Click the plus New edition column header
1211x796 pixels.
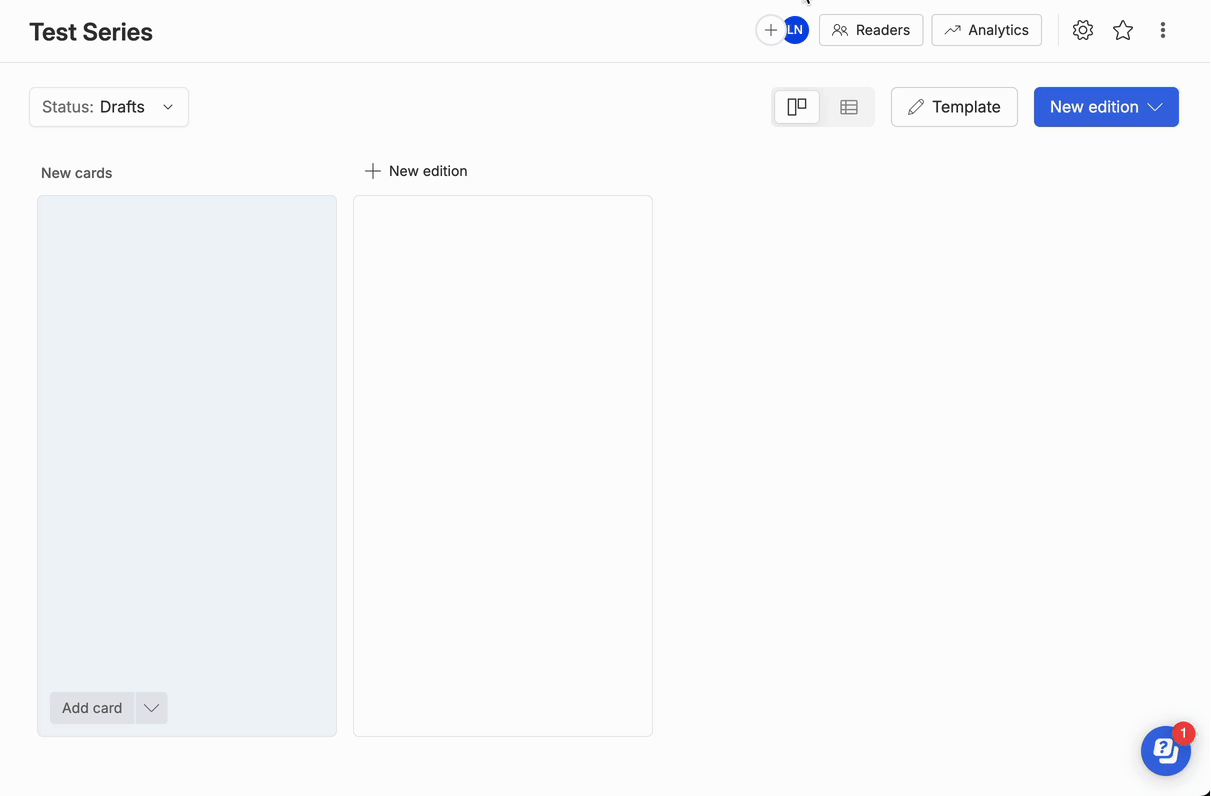click(x=416, y=171)
